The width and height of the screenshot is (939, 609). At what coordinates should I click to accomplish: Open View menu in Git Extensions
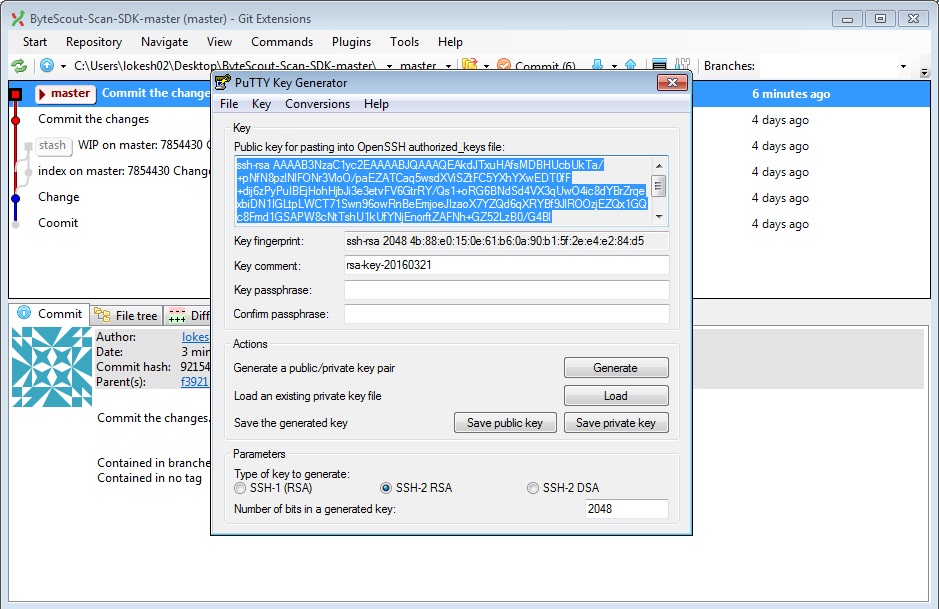[219, 42]
